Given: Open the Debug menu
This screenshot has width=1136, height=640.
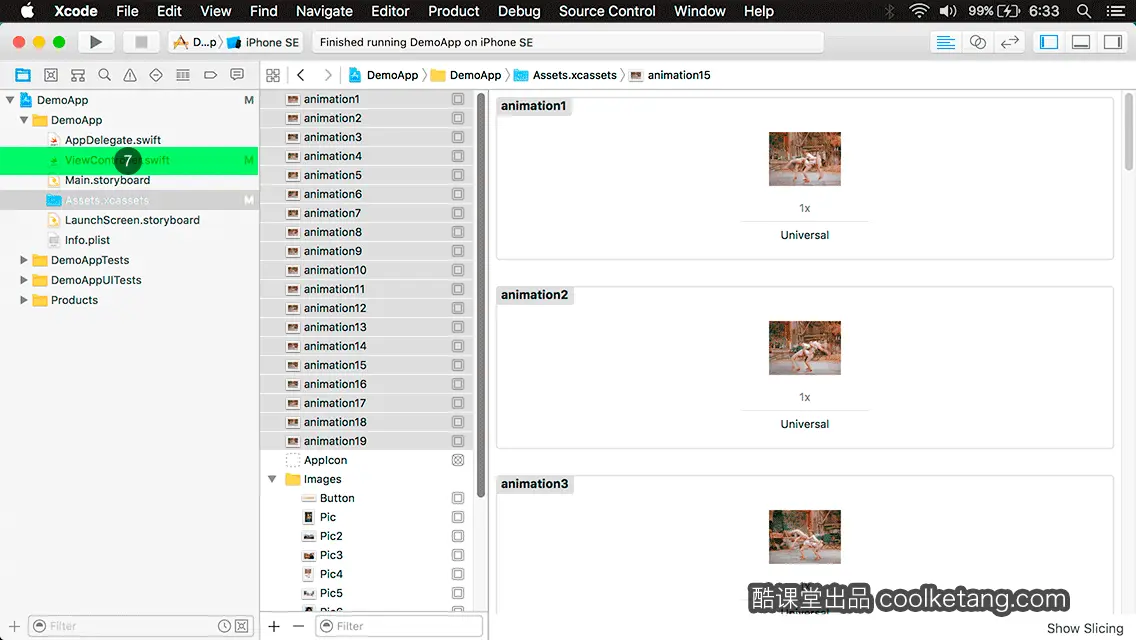Looking at the screenshot, I should (x=519, y=11).
